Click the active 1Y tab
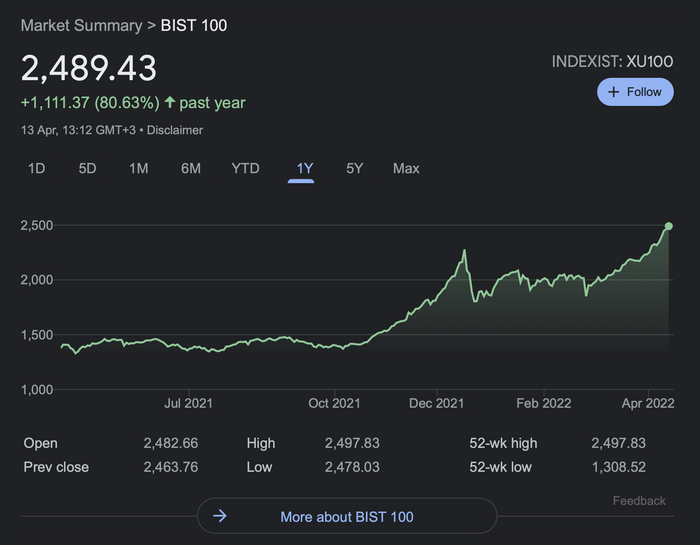The image size is (700, 545). click(x=304, y=168)
